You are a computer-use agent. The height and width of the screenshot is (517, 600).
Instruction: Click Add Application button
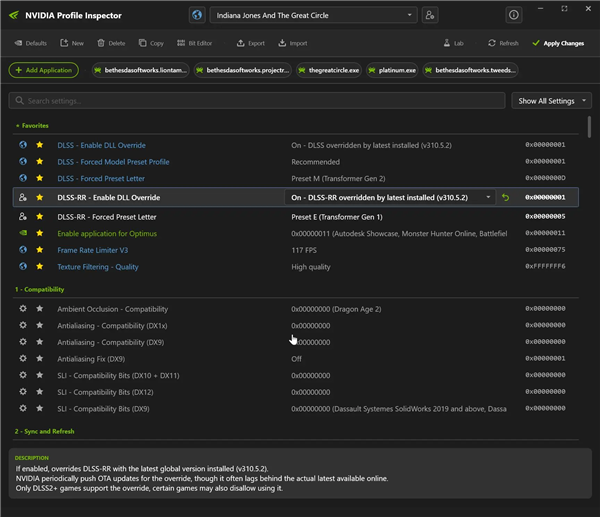tap(44, 70)
